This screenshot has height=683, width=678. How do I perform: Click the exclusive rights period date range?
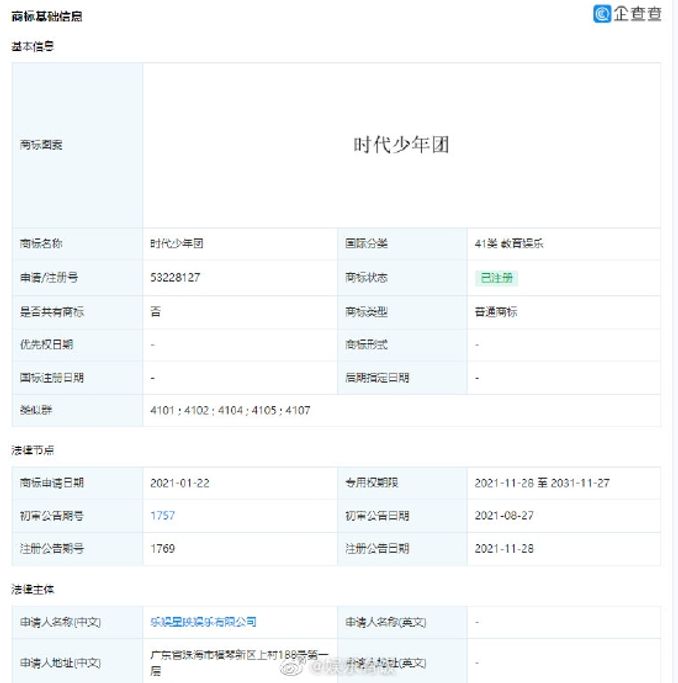(x=542, y=483)
